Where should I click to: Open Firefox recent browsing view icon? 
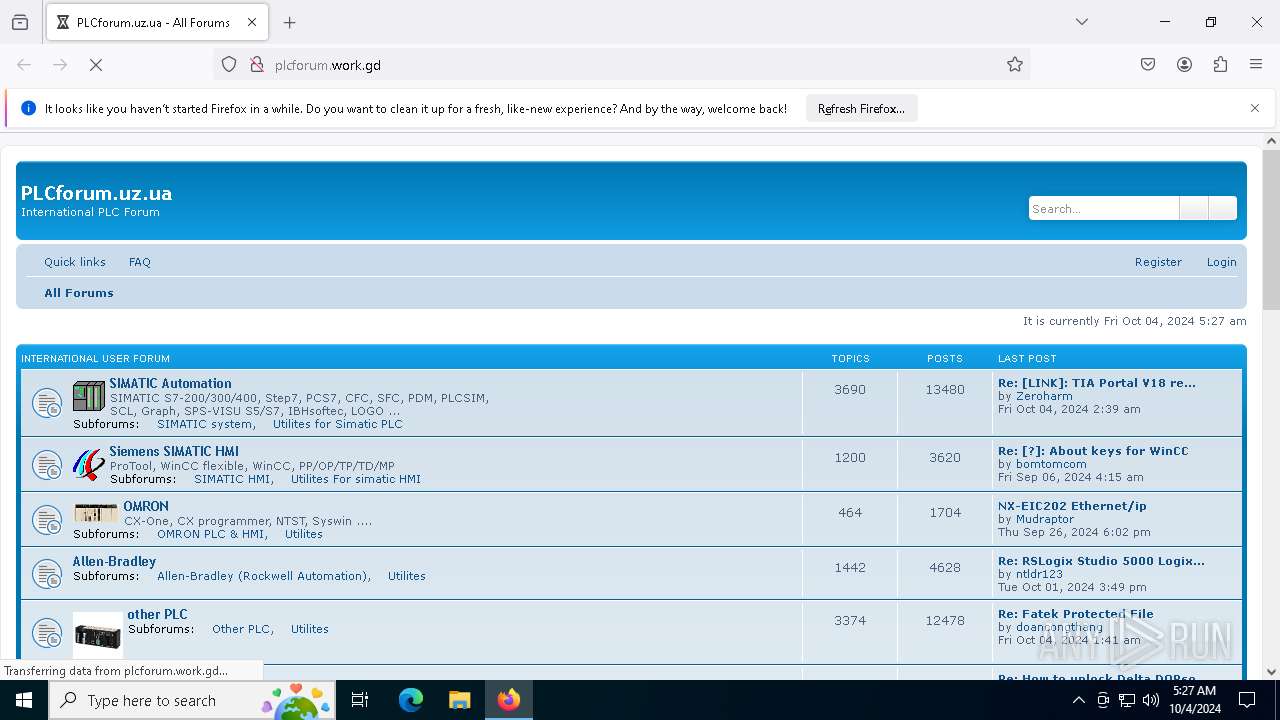coord(20,22)
